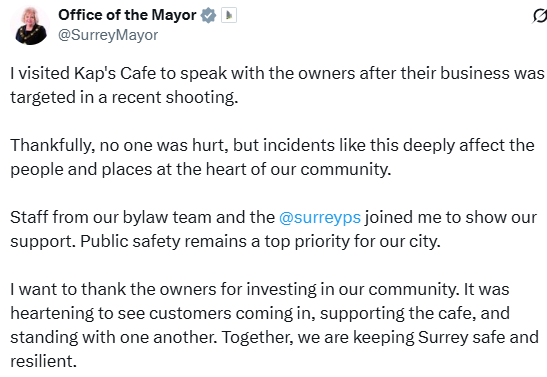The width and height of the screenshot is (547, 377).
Task: Click the line beginning 'heartening to see customers'
Action: (x=260, y=313)
